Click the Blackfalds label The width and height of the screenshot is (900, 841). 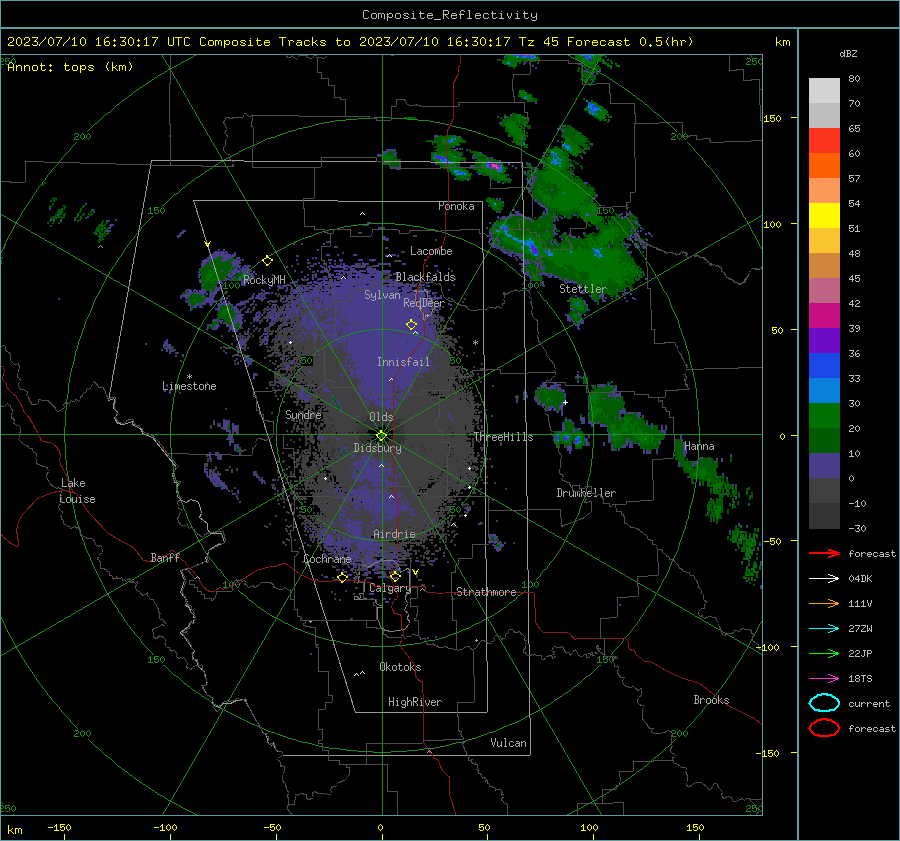tap(425, 277)
